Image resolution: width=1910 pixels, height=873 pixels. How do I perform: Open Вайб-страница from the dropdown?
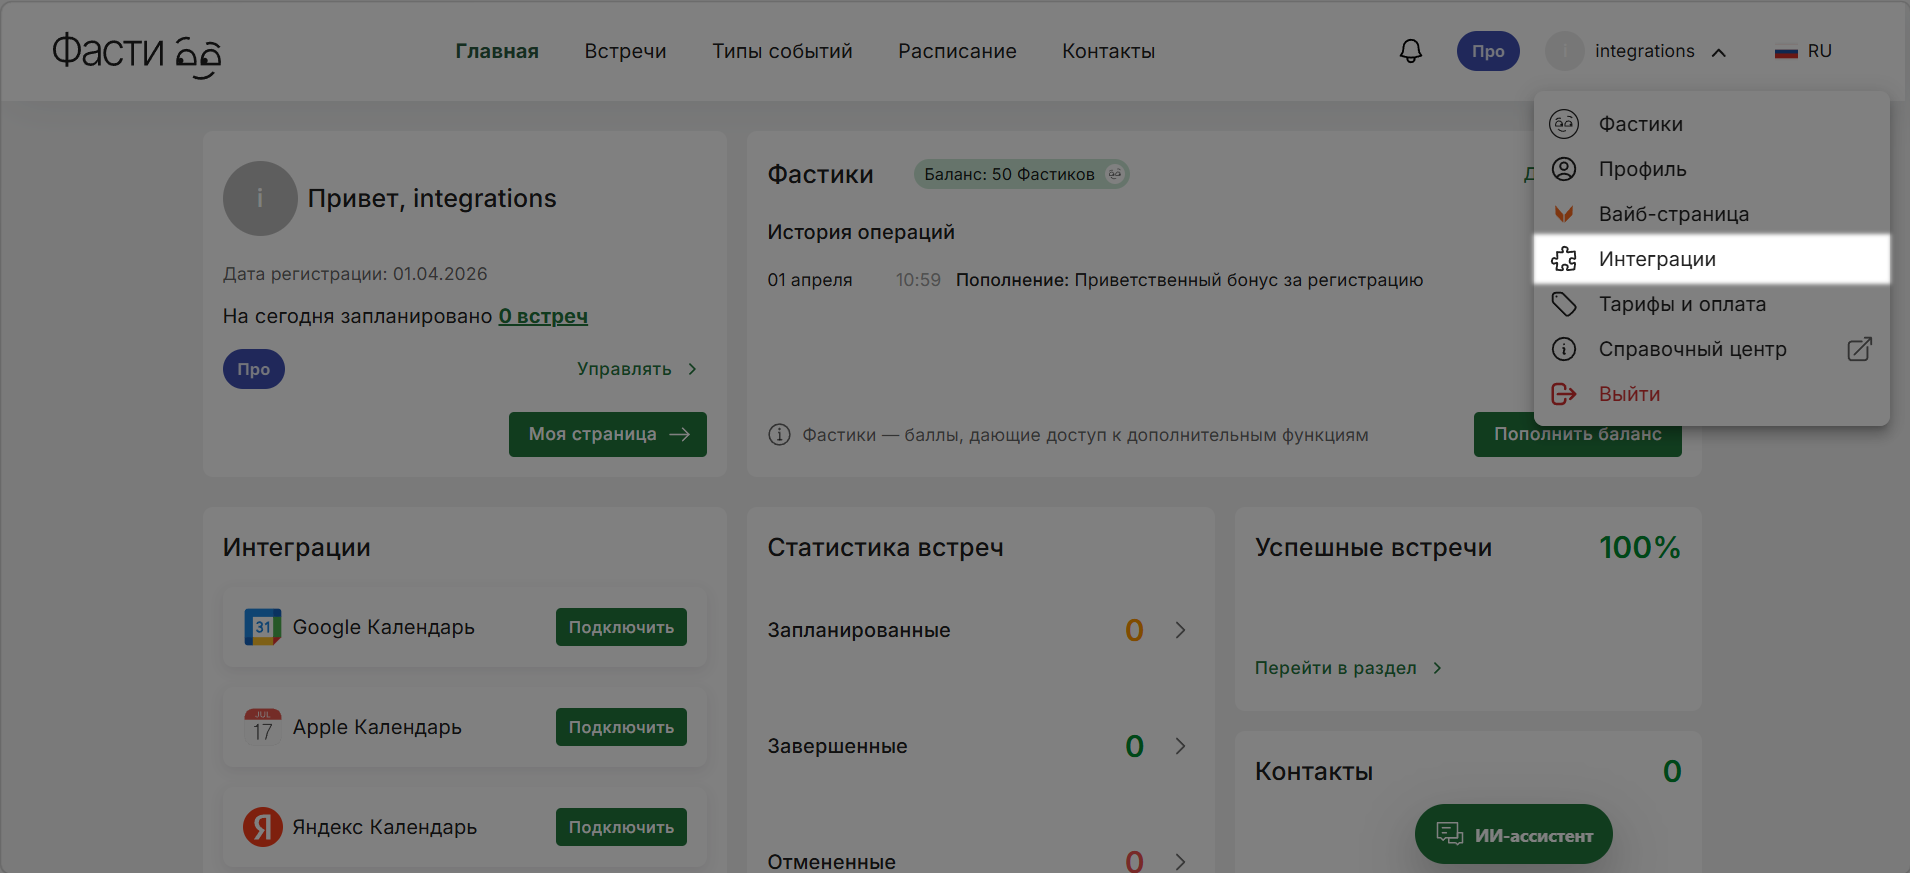1673,214
